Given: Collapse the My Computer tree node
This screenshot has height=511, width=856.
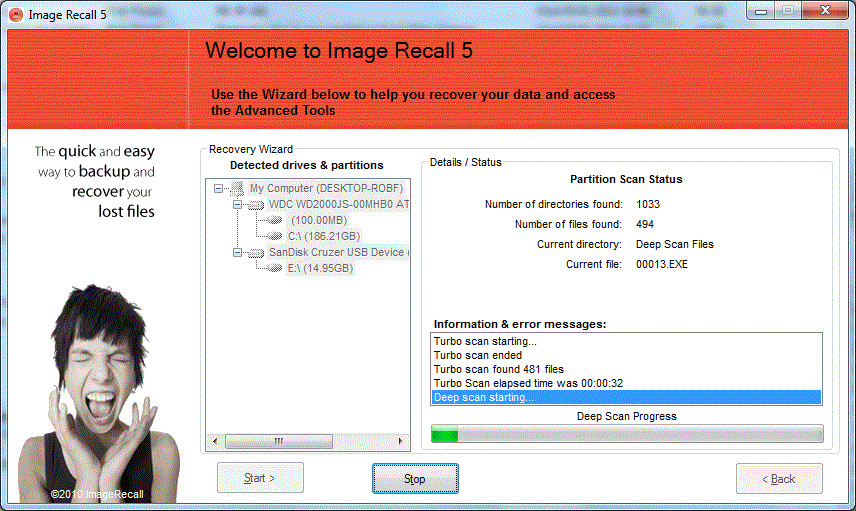Looking at the screenshot, I should click(x=218, y=188).
